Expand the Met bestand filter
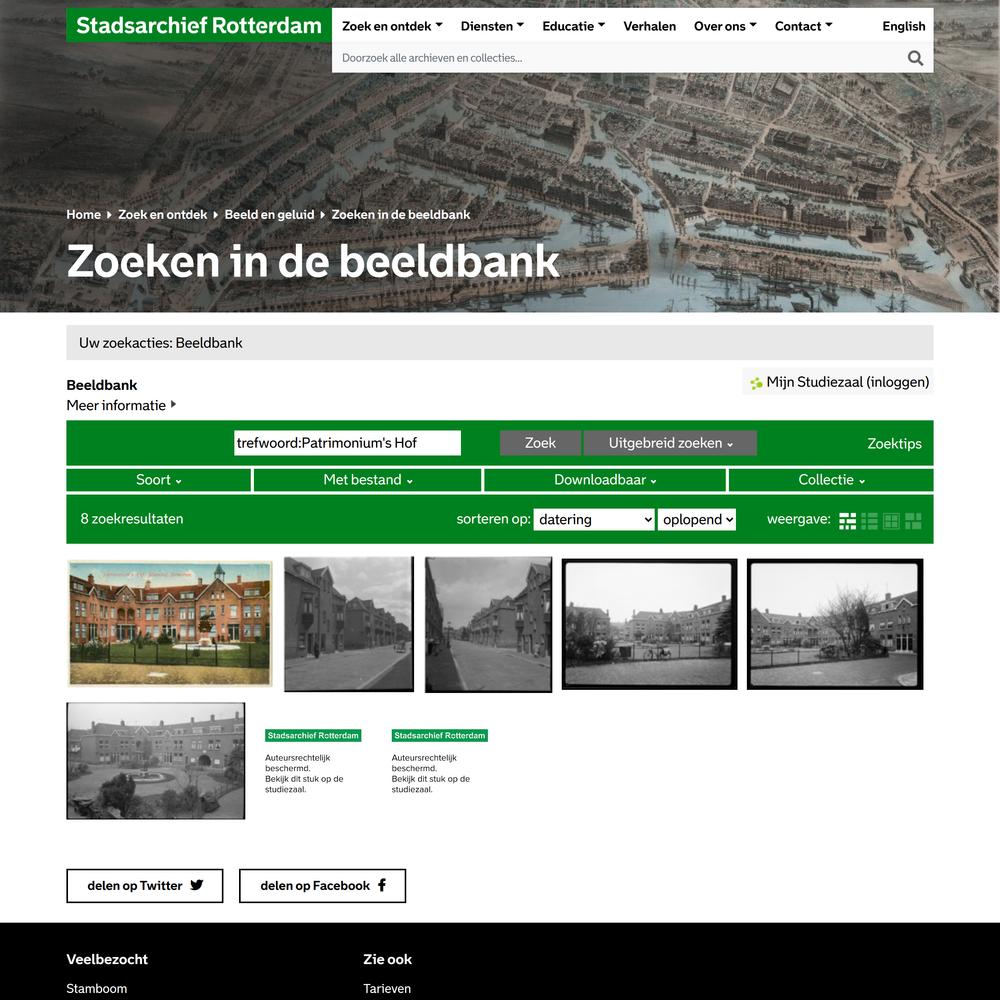Viewport: 1000px width, 1000px height. tap(367, 480)
